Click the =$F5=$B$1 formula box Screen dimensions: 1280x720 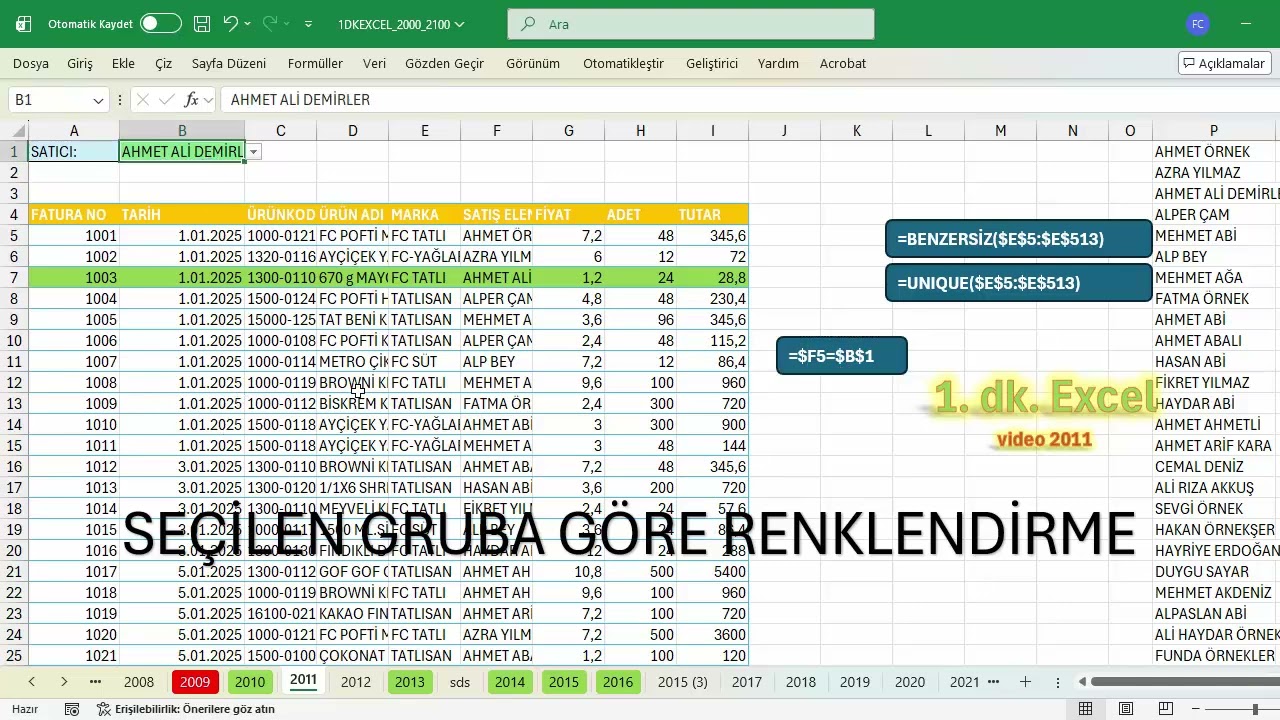pyautogui.click(x=841, y=356)
